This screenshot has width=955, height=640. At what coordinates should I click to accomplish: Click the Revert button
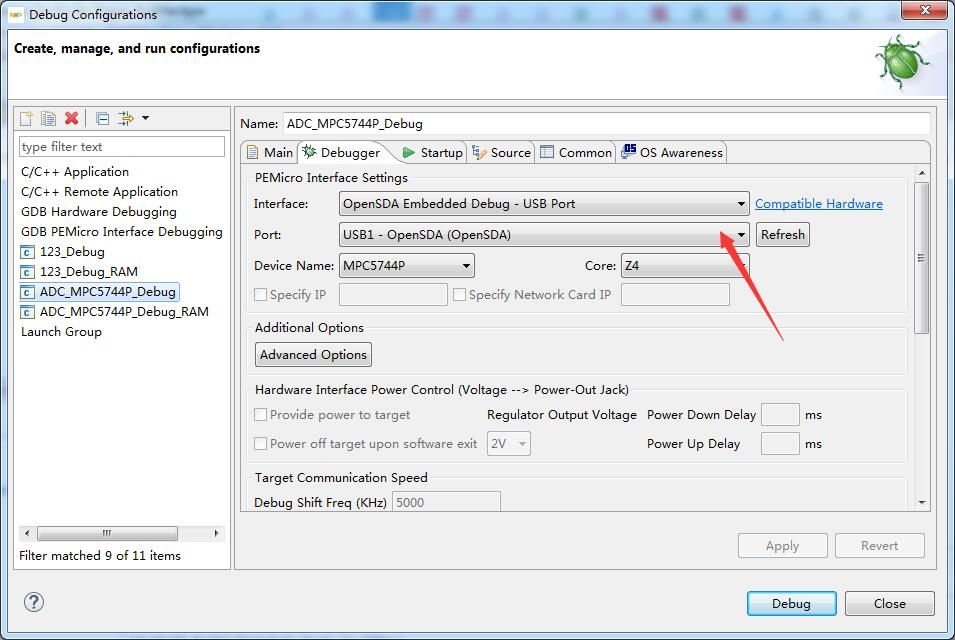pos(879,546)
